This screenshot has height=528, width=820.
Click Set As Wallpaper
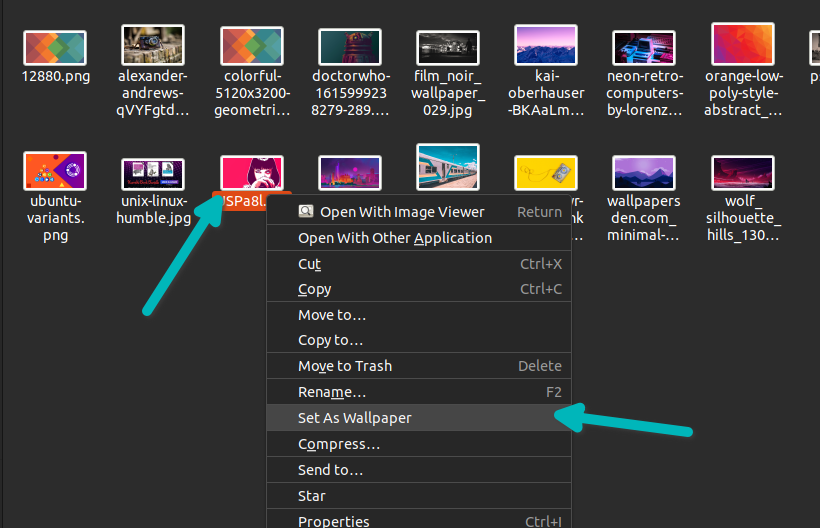(419, 418)
